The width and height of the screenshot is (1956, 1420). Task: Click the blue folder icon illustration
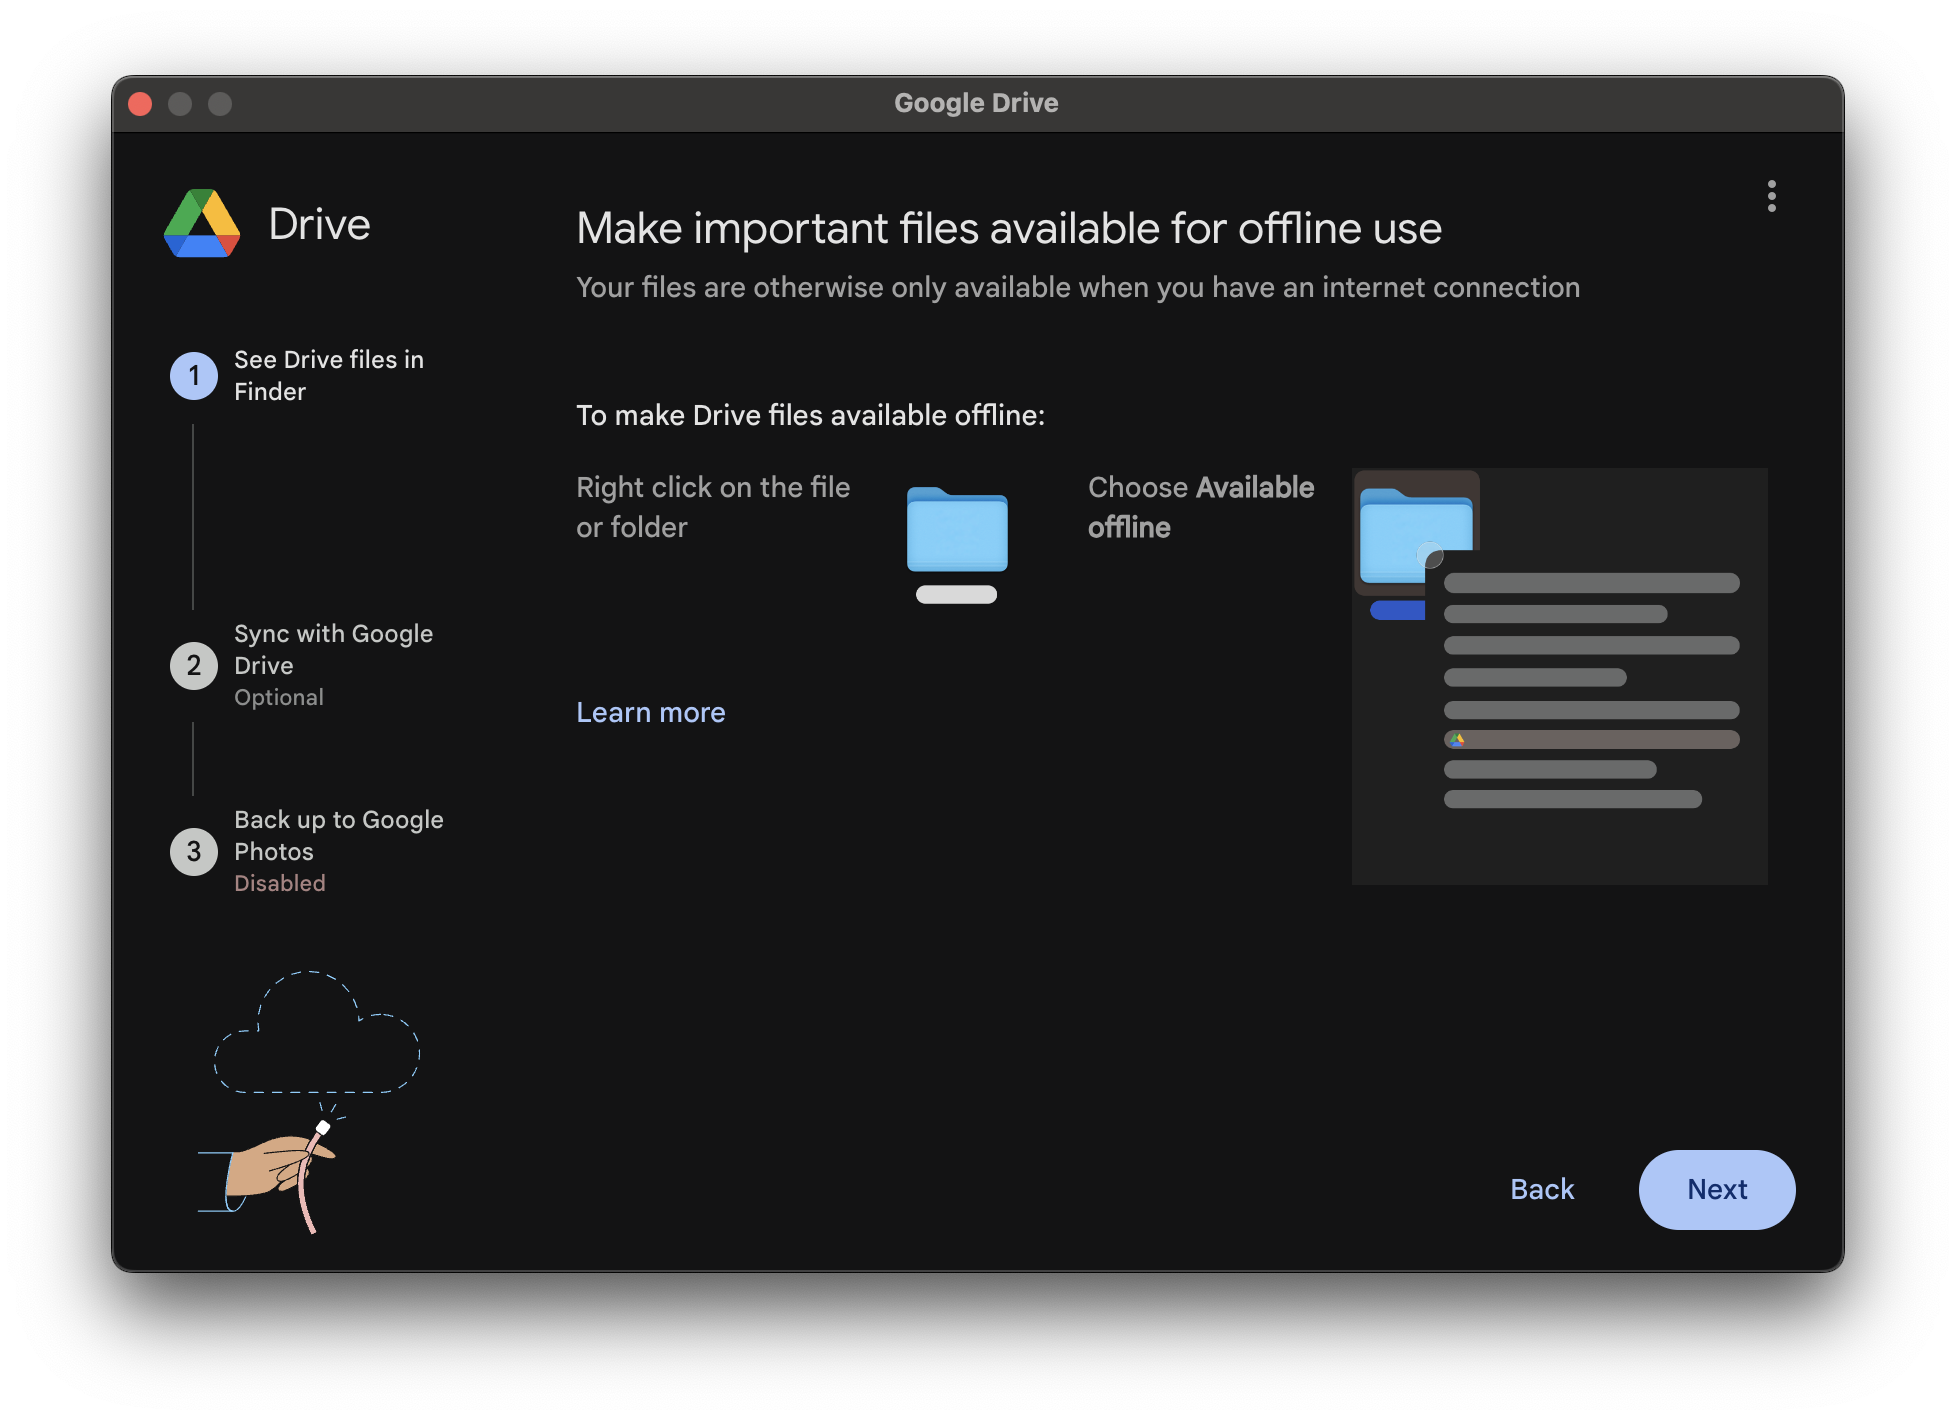click(x=956, y=531)
